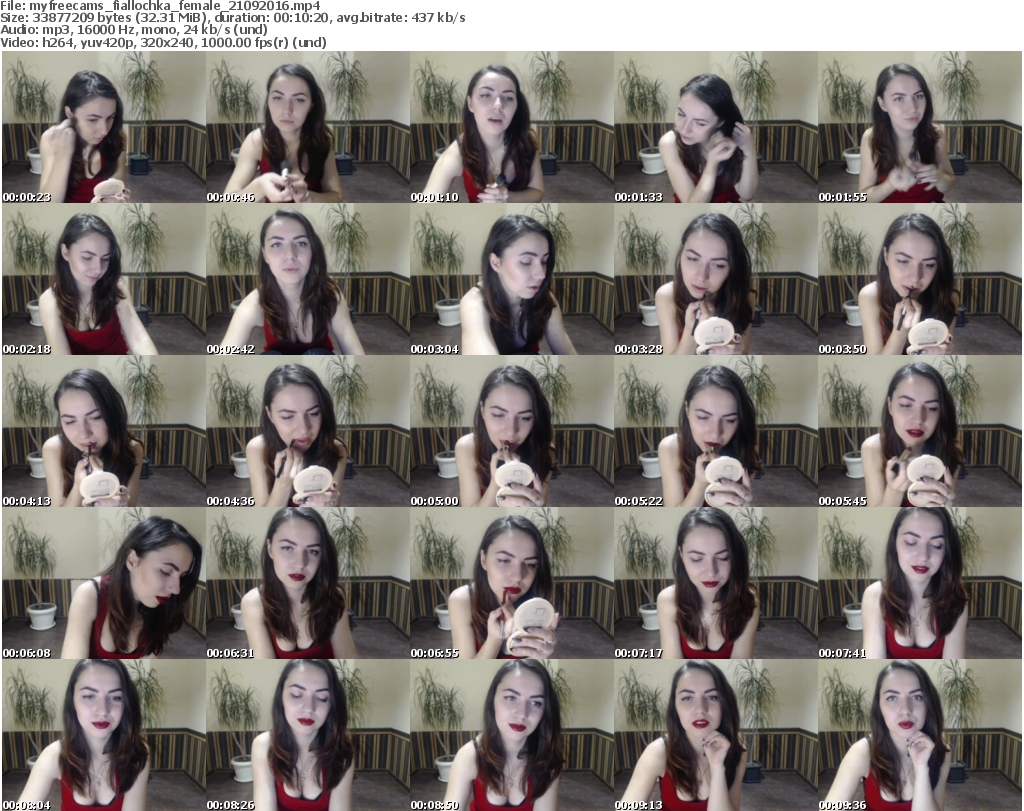
Task: View the frame at 00:07:41
Action: click(920, 583)
